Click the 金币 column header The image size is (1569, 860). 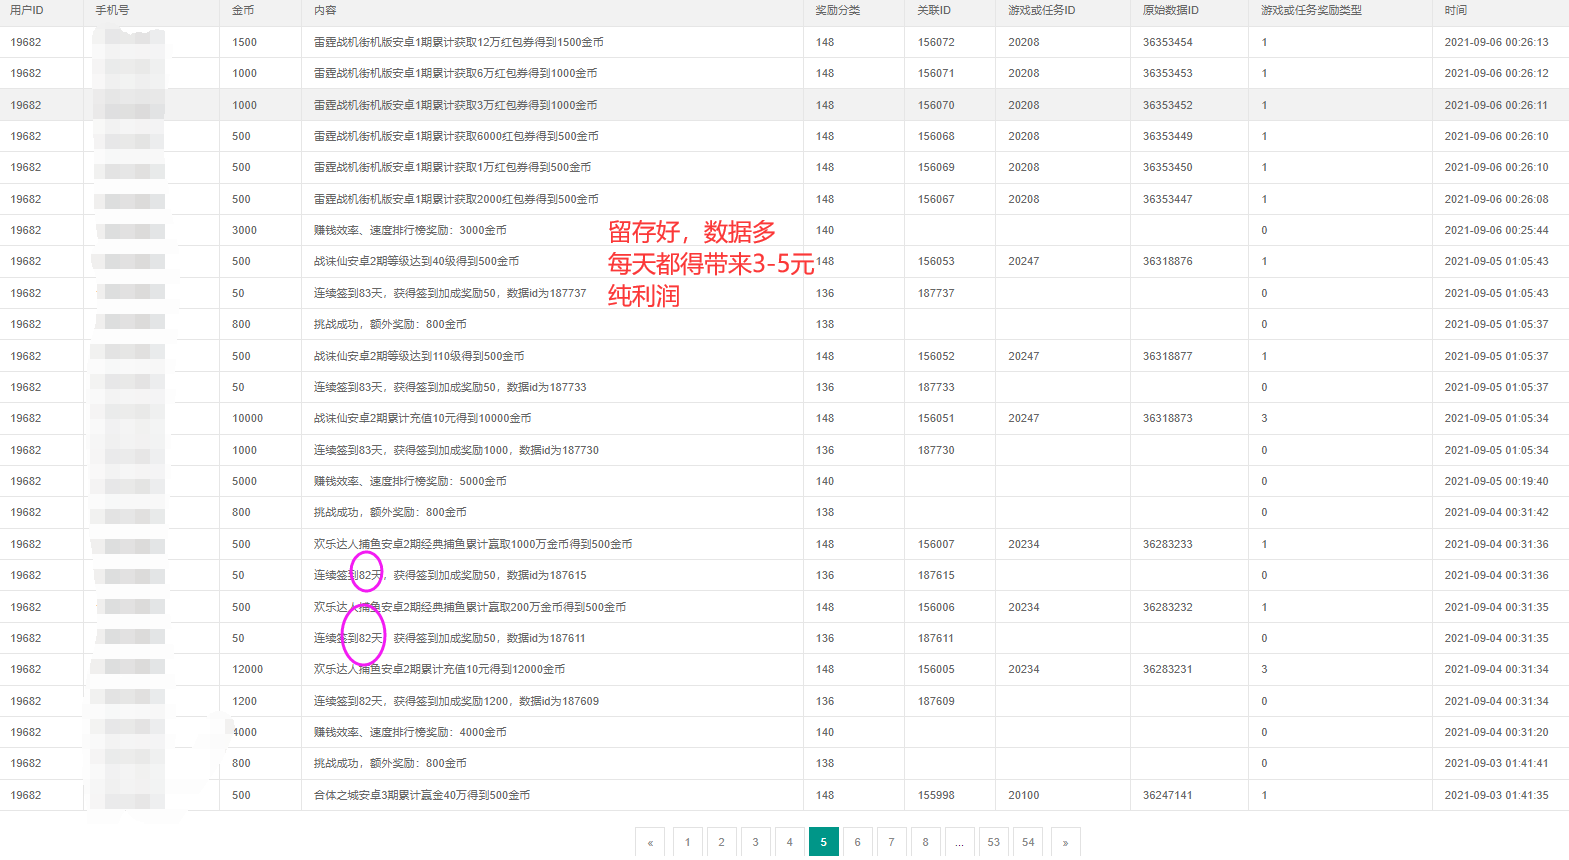click(x=243, y=10)
